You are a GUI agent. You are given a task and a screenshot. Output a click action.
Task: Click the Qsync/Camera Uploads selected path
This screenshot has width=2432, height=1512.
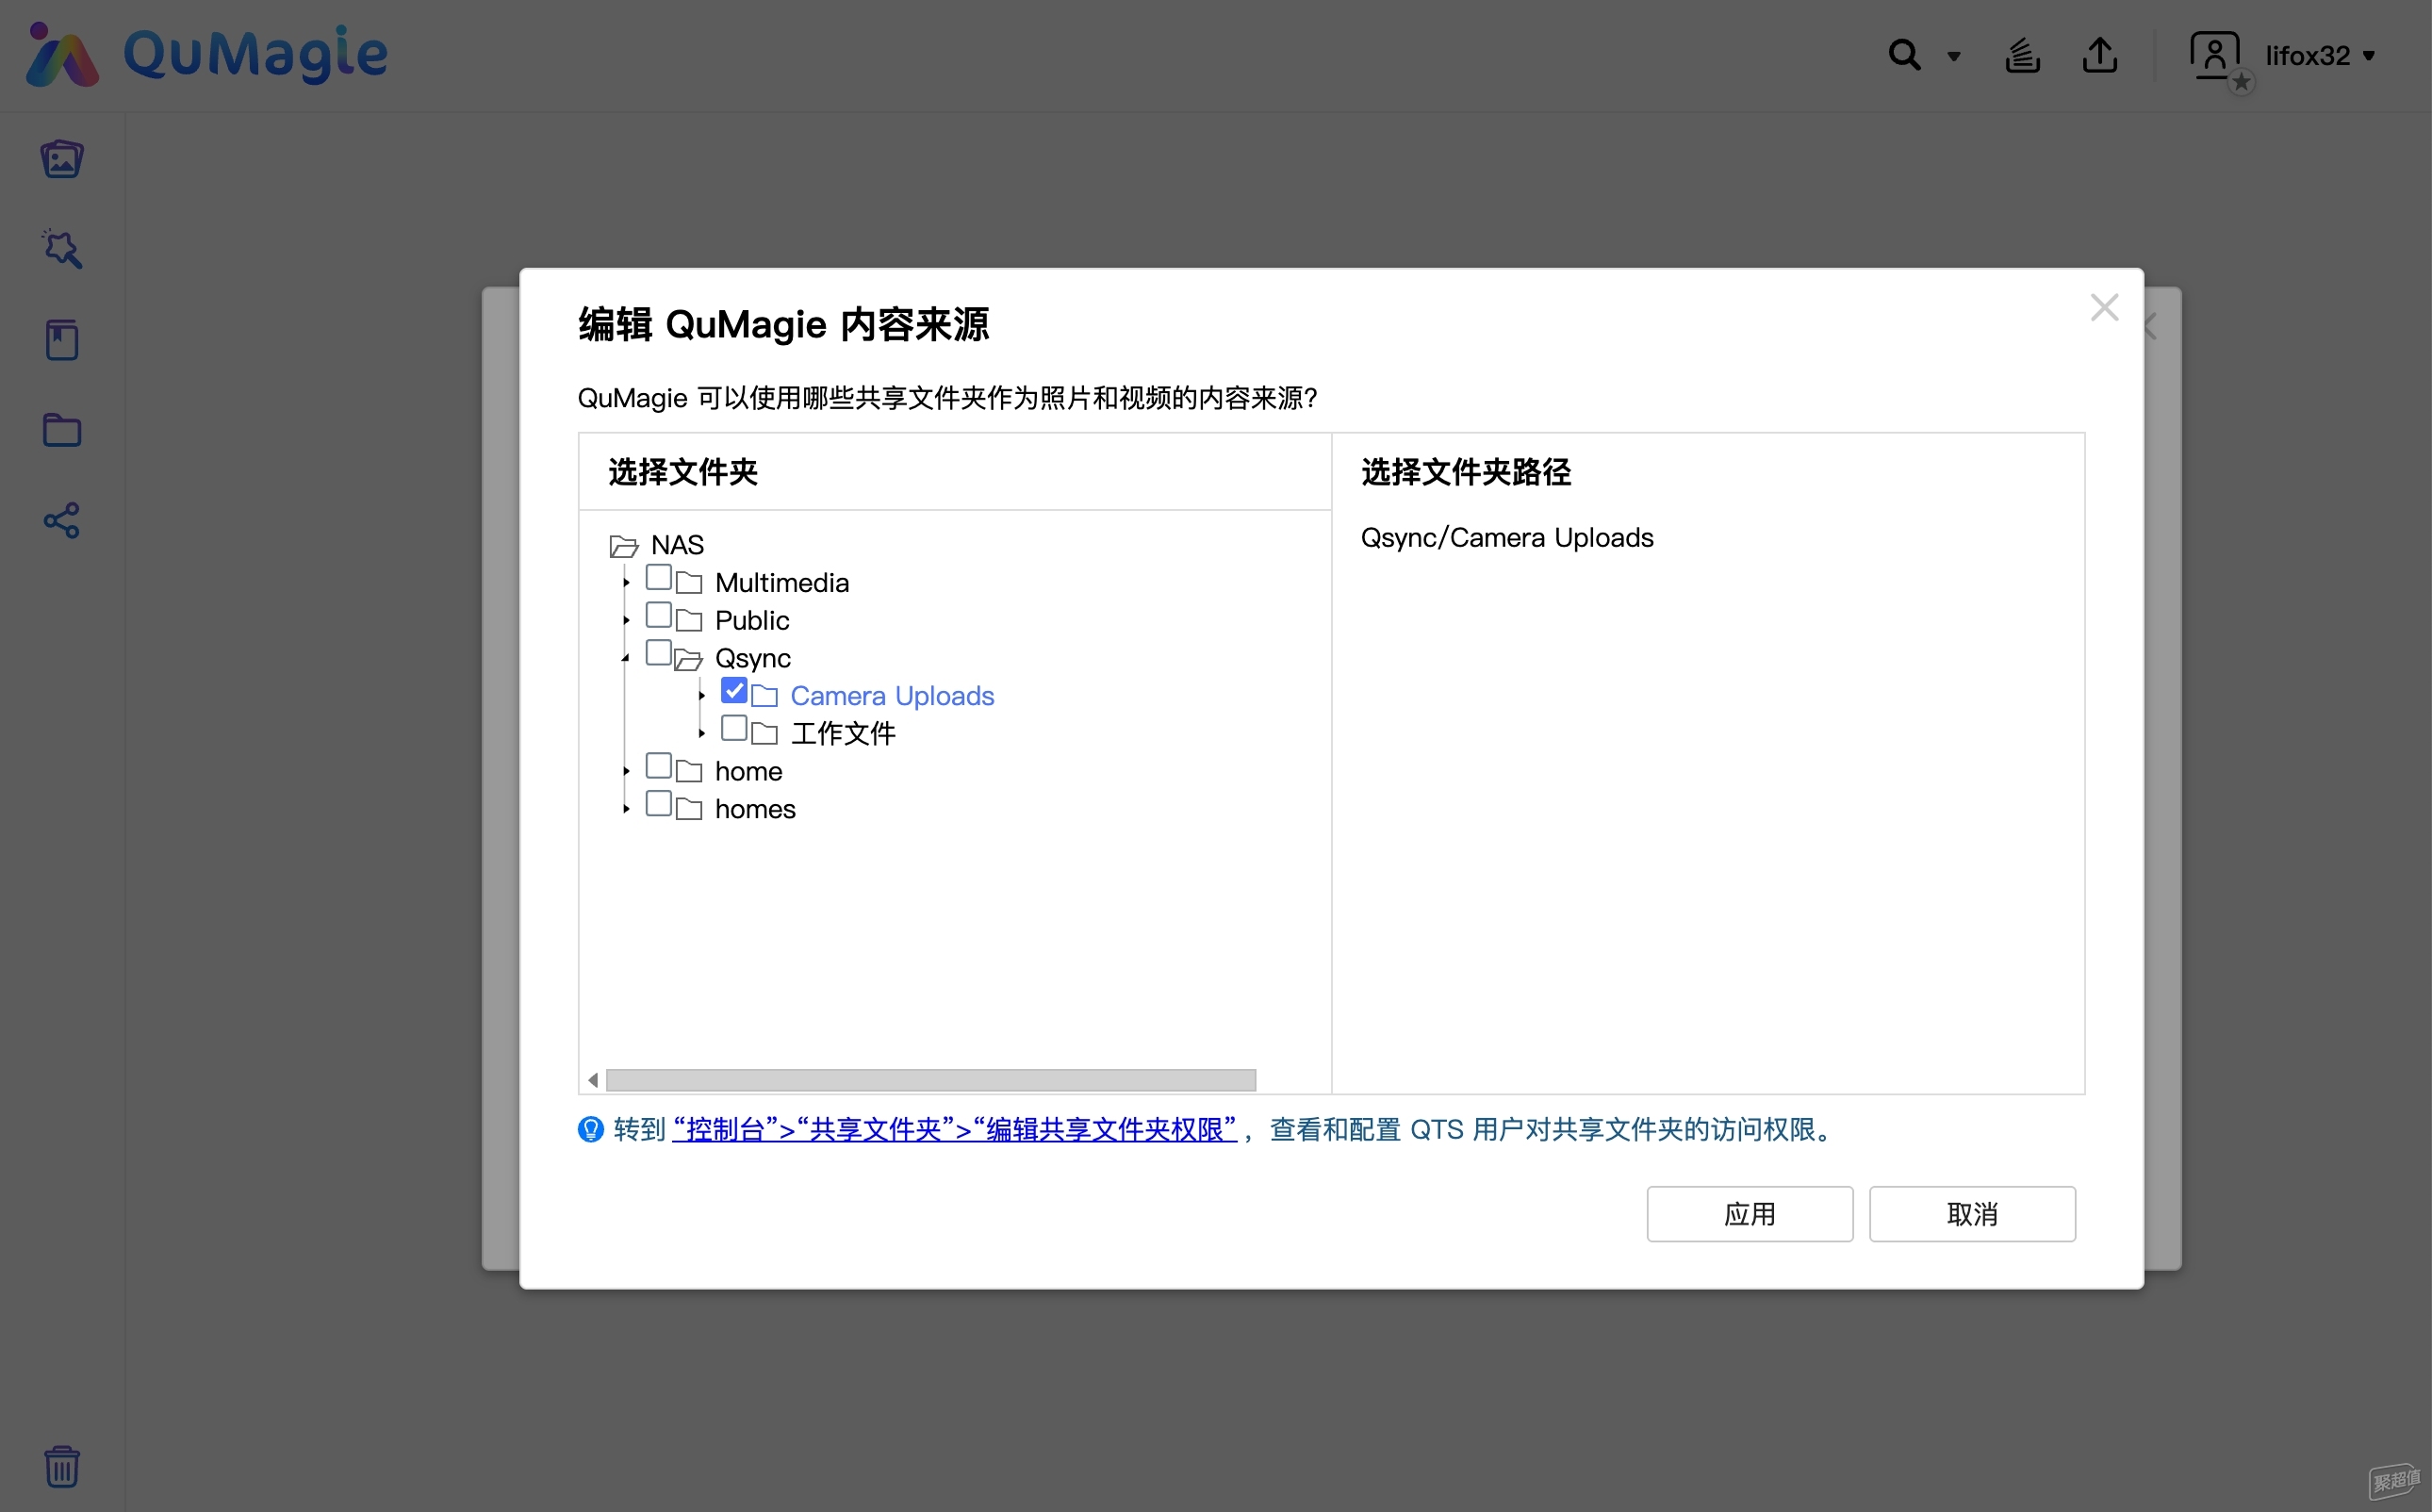(x=1507, y=538)
